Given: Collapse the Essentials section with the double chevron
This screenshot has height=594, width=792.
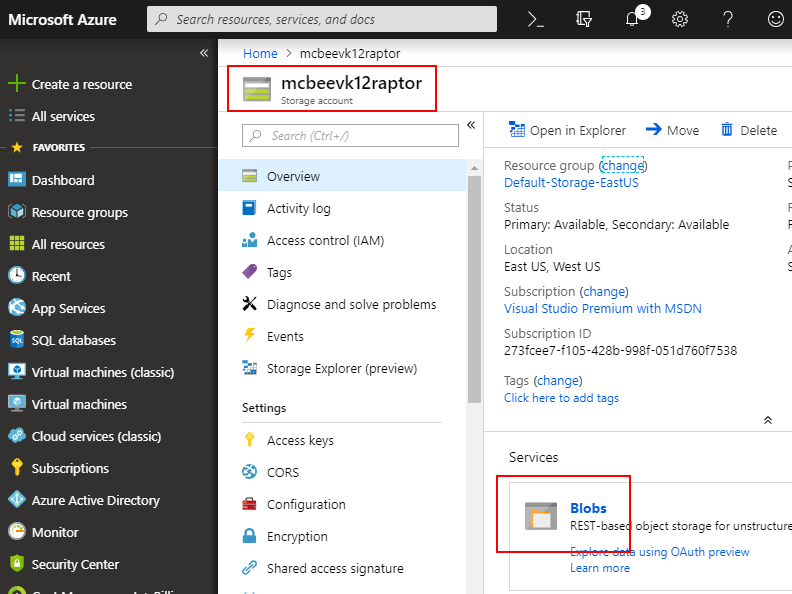Looking at the screenshot, I should pyautogui.click(x=768, y=420).
